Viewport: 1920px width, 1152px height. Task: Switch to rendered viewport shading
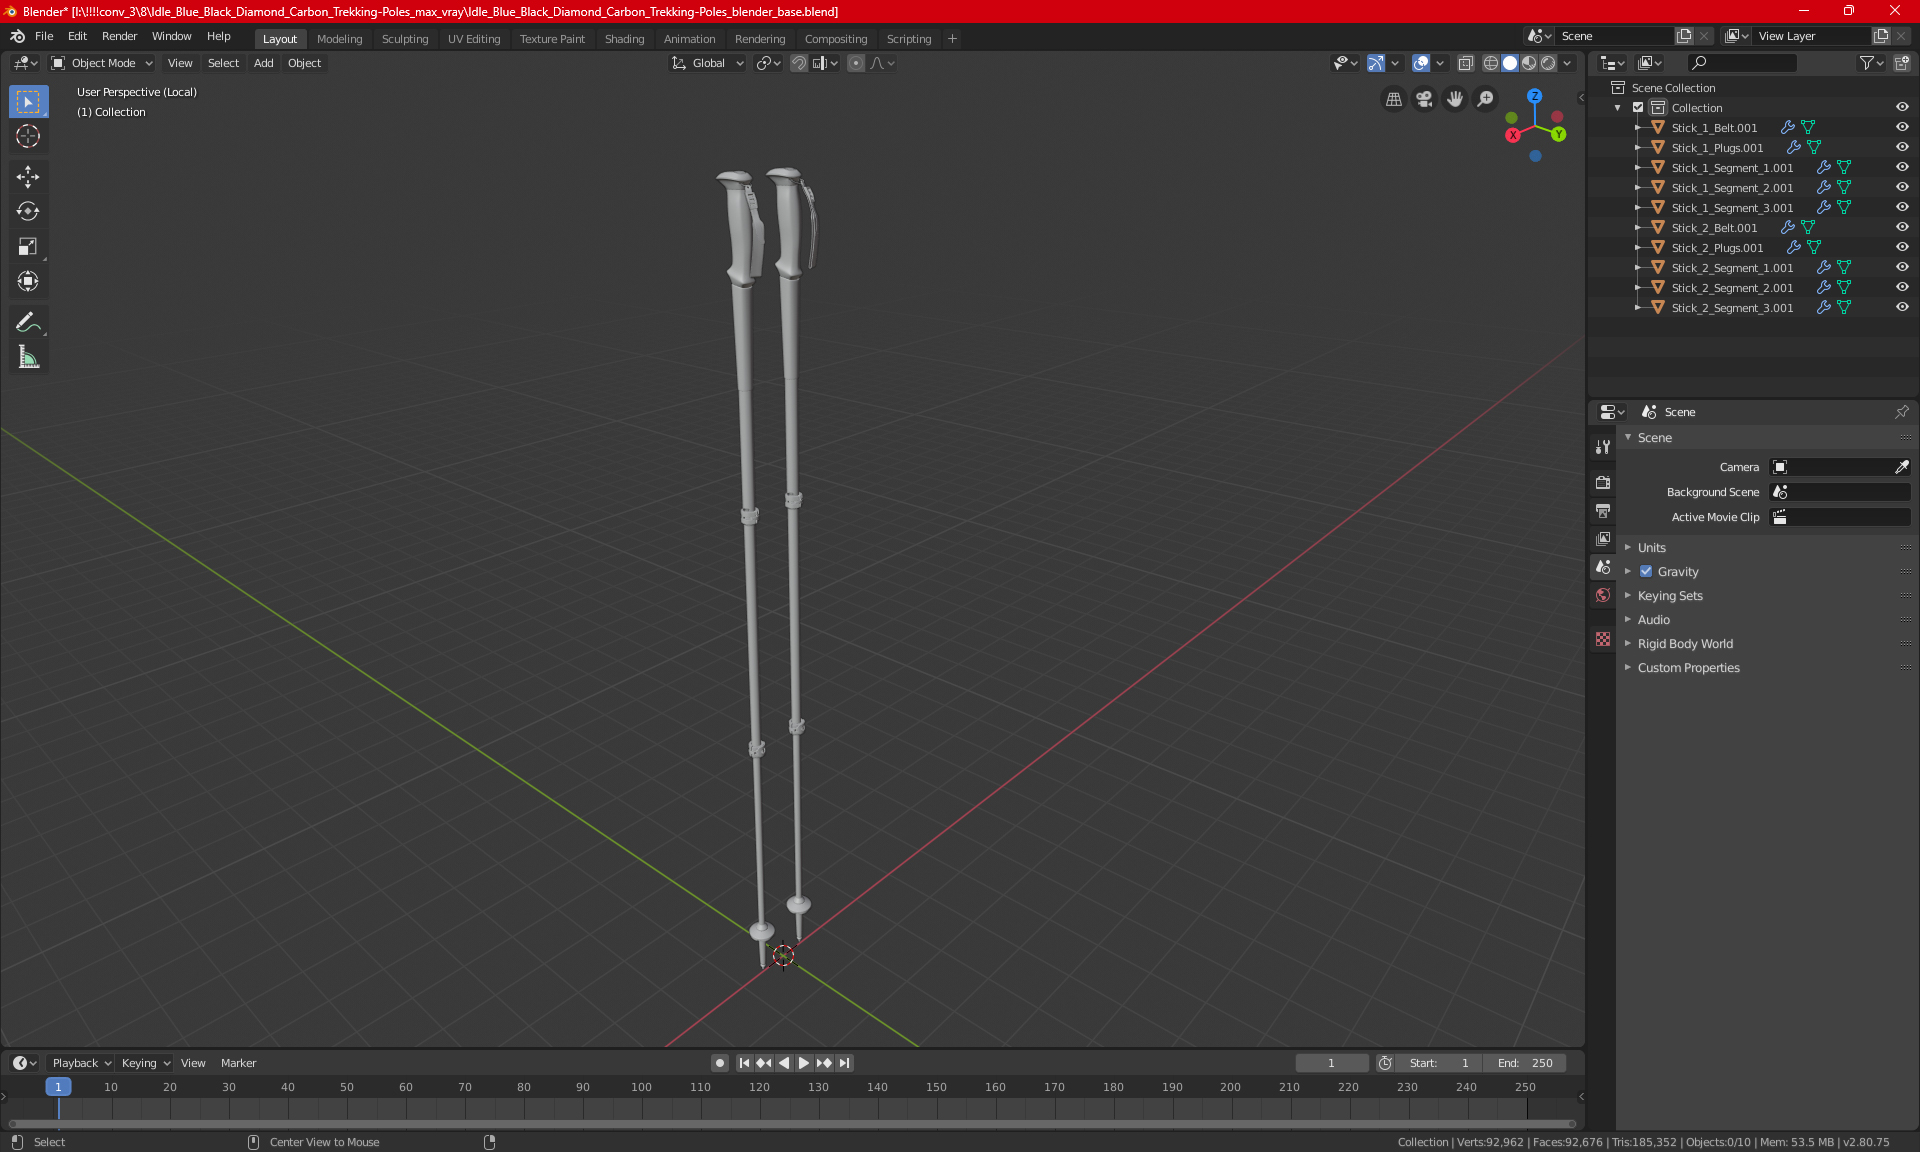[1548, 63]
